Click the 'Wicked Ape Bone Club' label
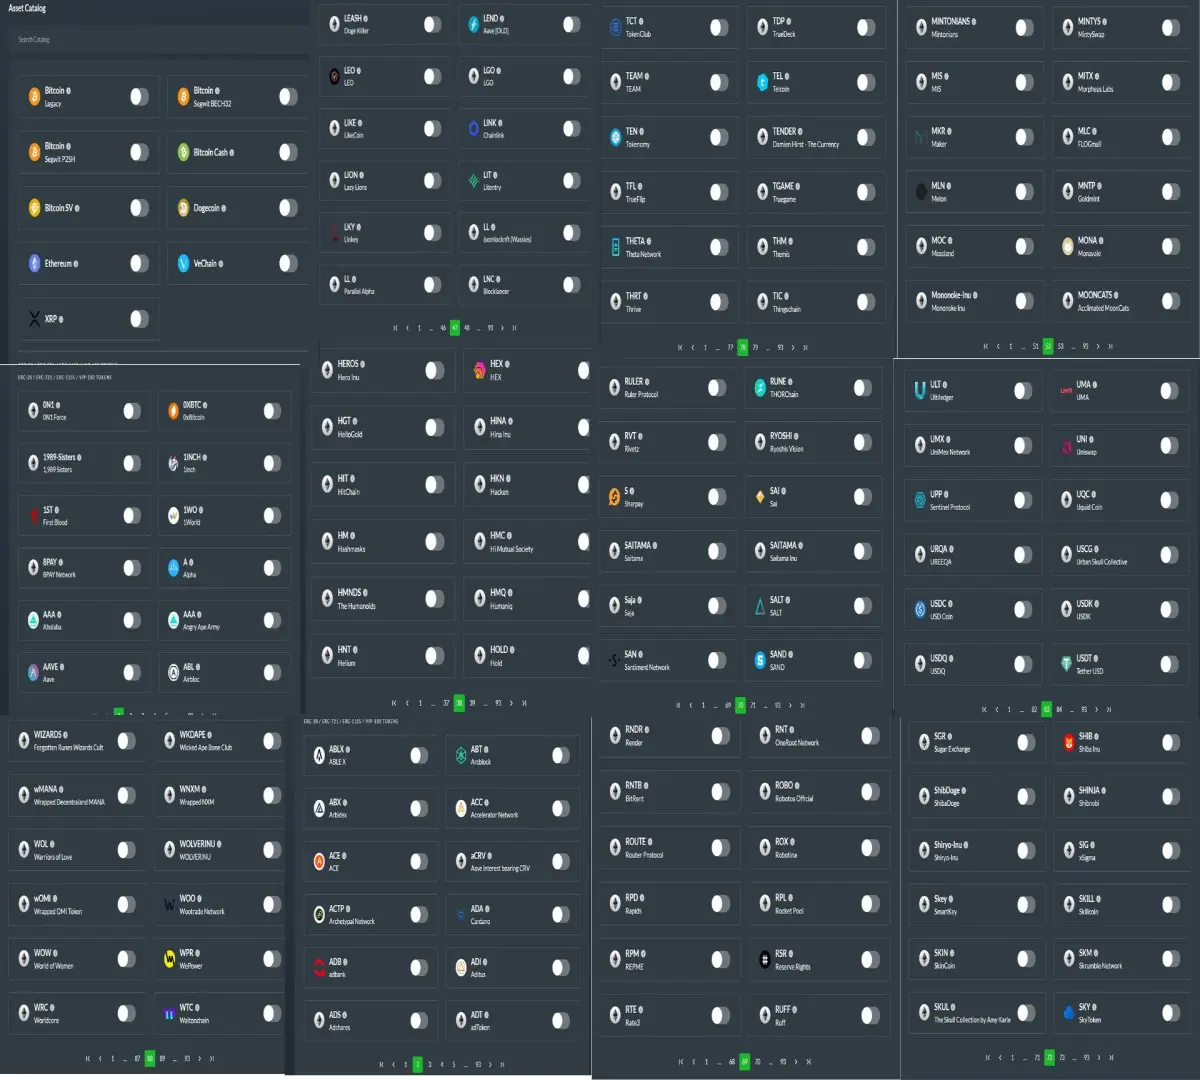Screen dimensions: 1200x1080 [x=206, y=748]
